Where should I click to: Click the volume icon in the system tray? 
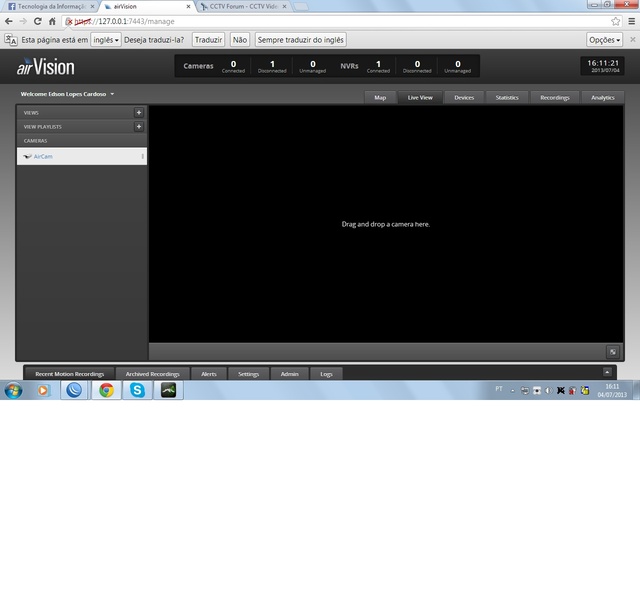tap(549, 391)
